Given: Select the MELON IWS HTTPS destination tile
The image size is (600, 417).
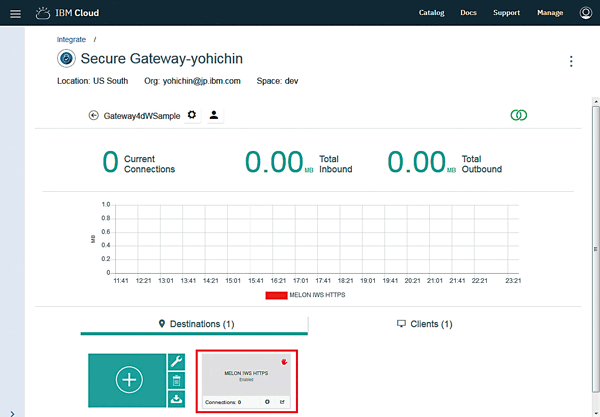Looking at the screenshot, I should coord(246,381).
